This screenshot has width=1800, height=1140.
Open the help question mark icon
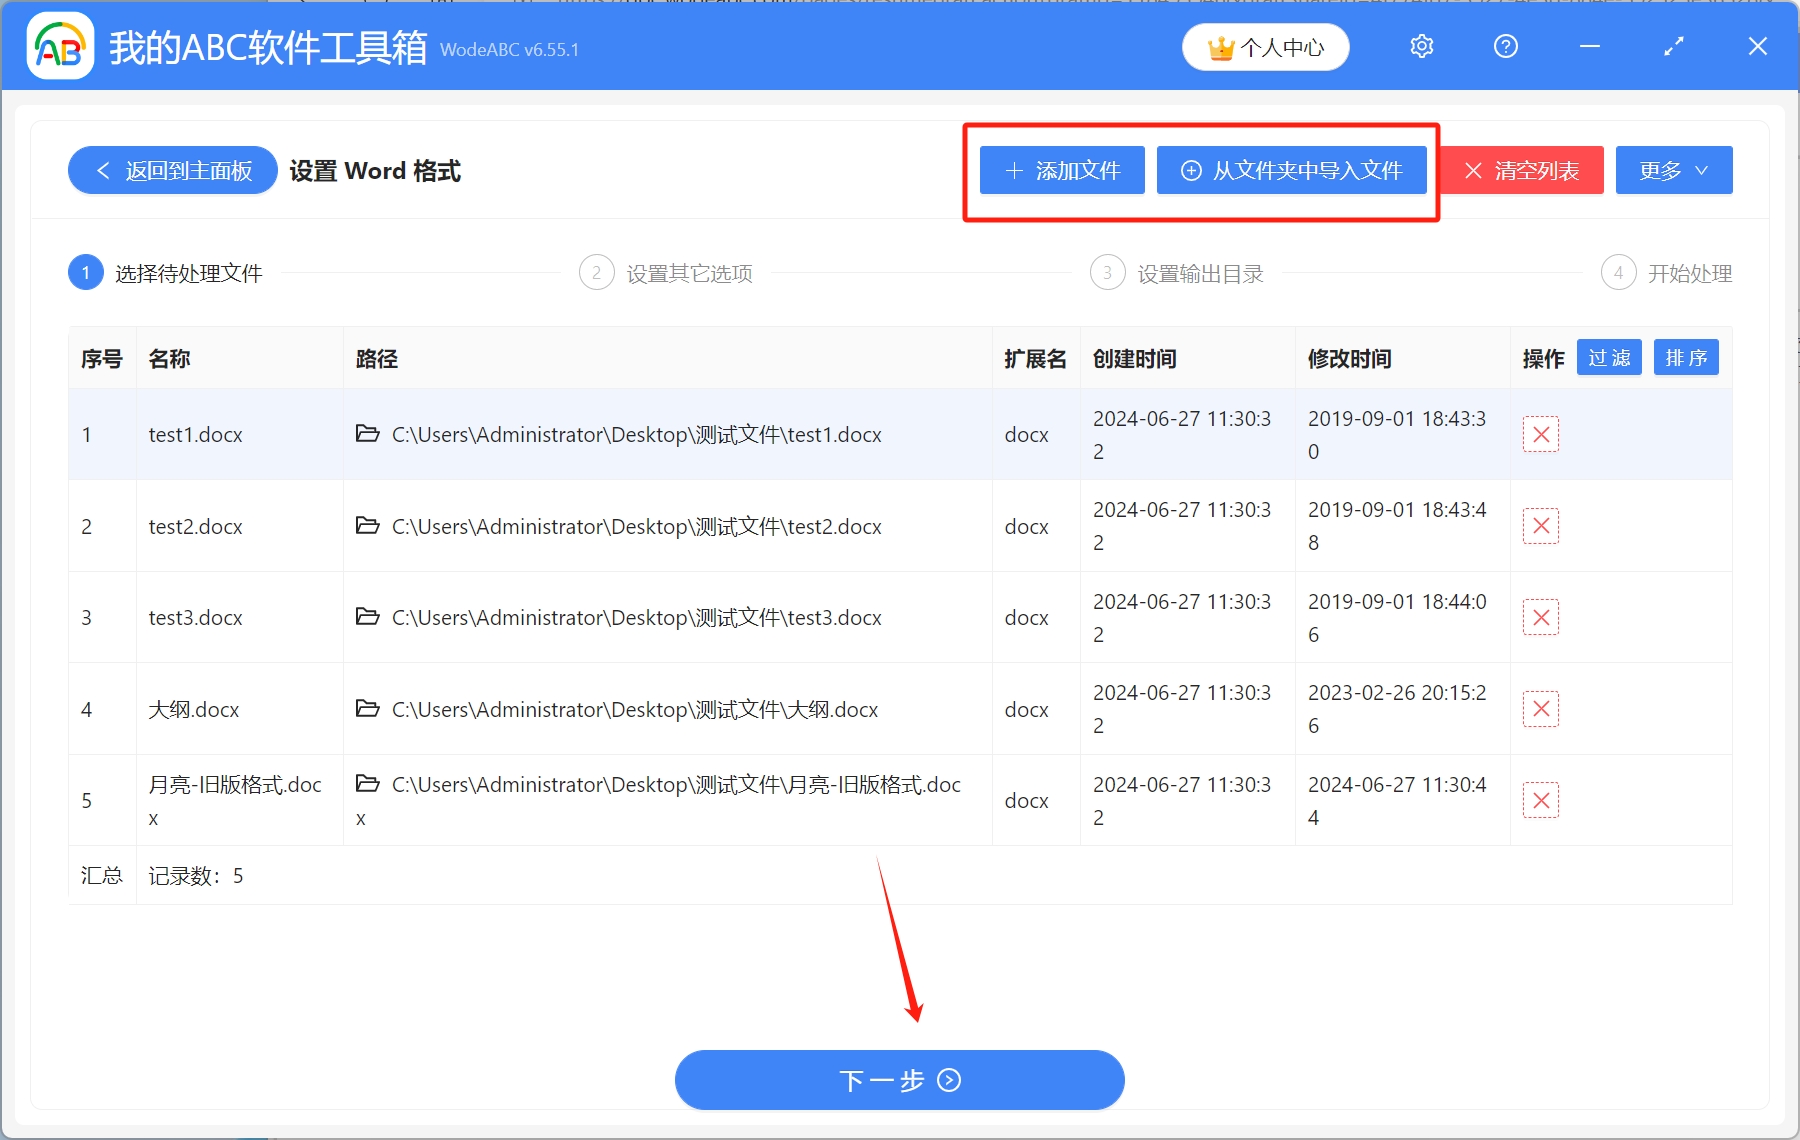tap(1506, 46)
